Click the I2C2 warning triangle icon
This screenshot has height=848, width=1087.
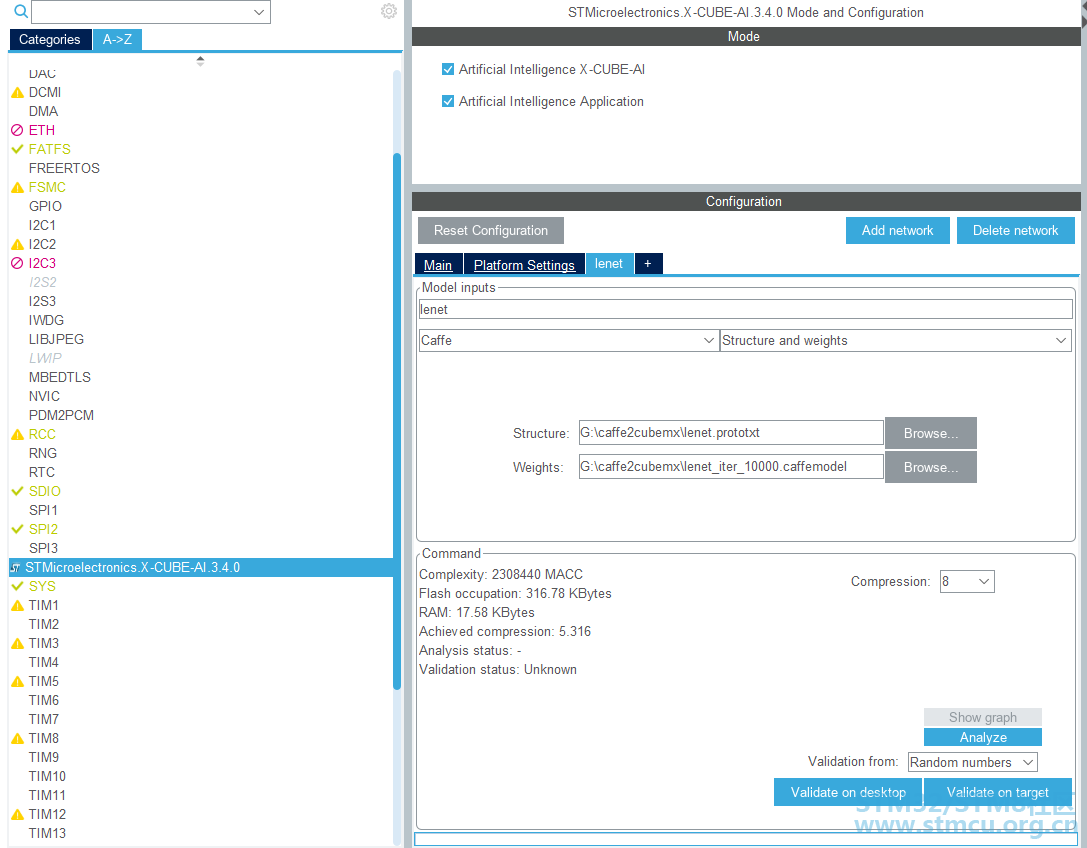click(17, 244)
